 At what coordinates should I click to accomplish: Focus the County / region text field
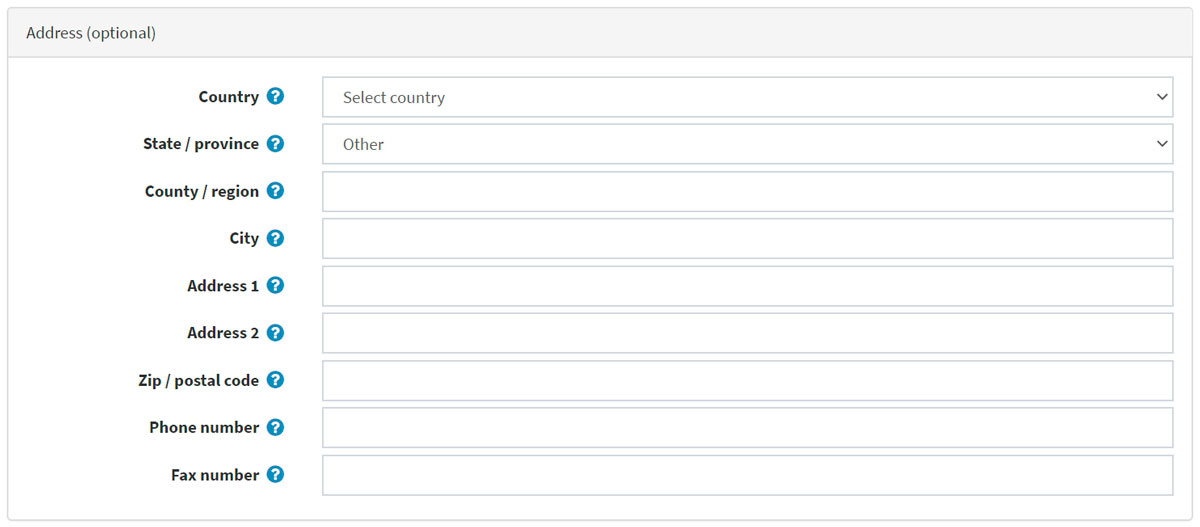(x=746, y=191)
